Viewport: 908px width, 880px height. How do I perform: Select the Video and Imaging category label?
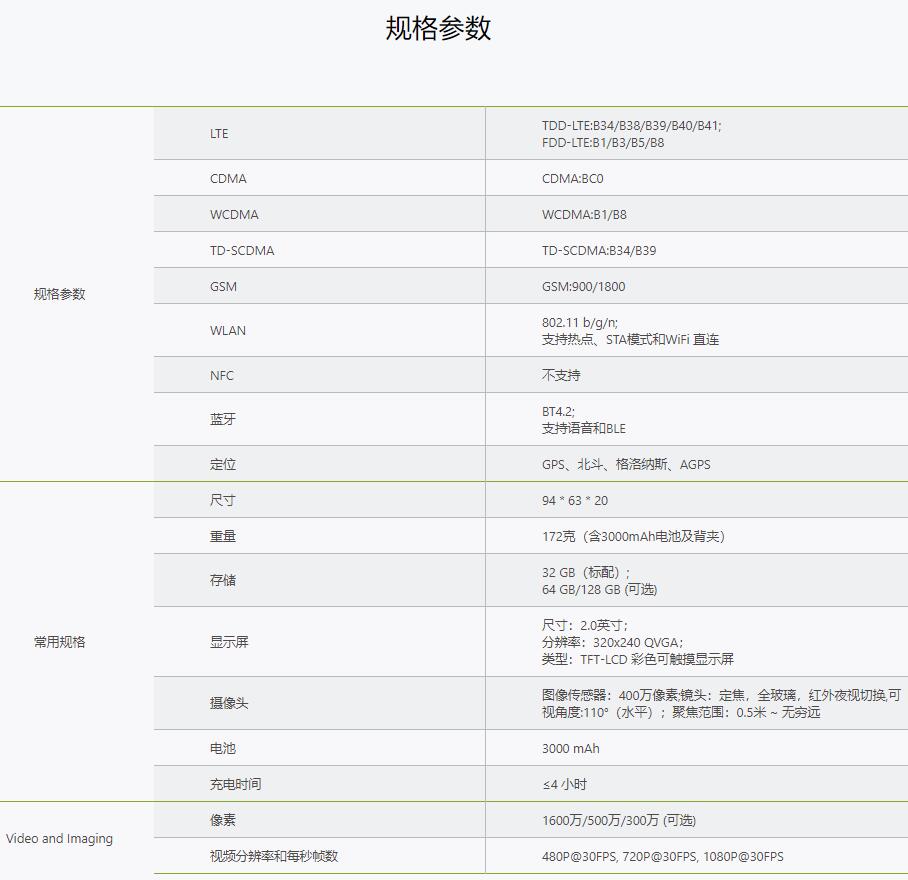pos(59,839)
